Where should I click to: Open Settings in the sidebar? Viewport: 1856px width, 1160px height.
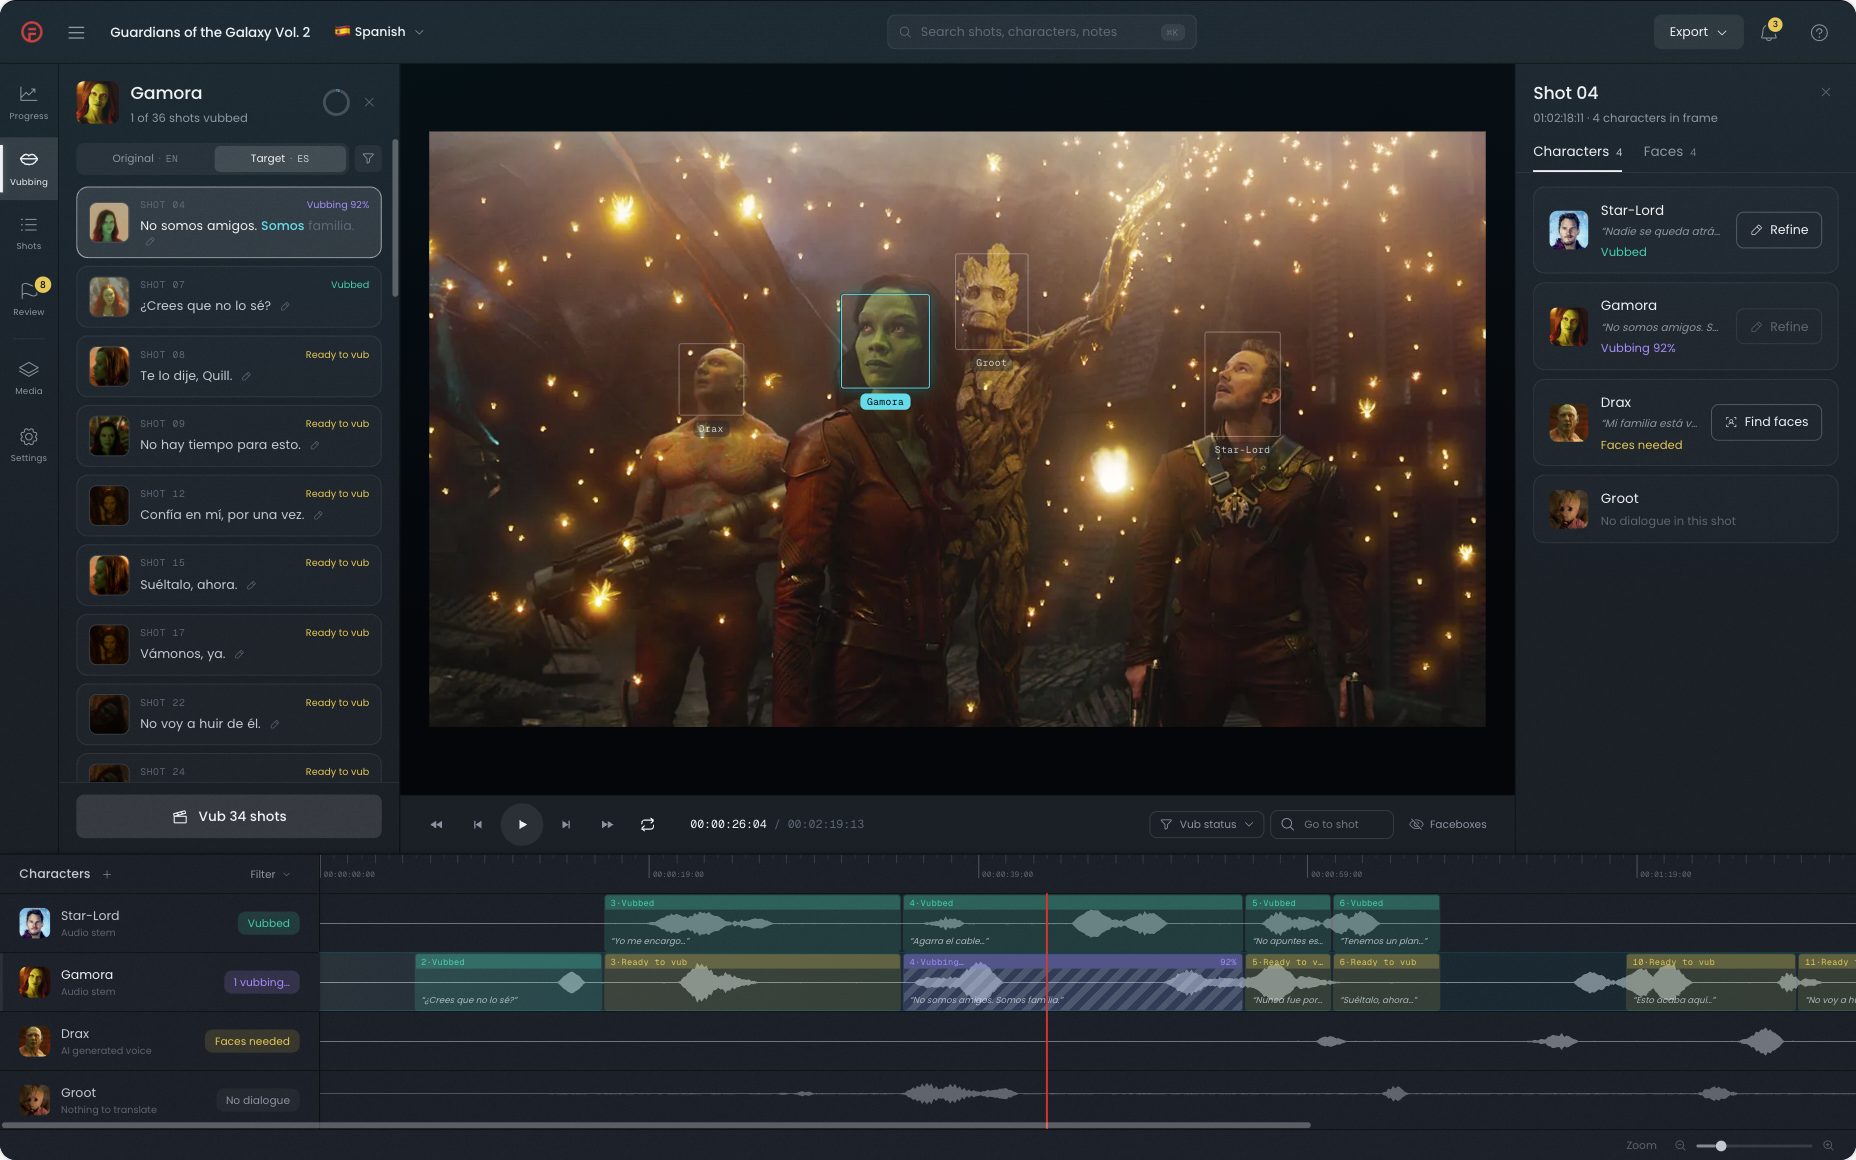coord(29,444)
